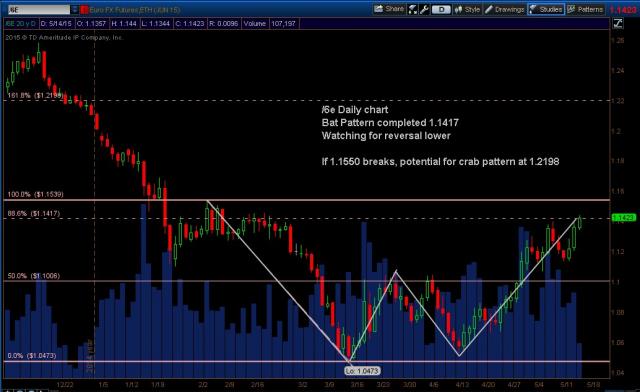The height and width of the screenshot is (392, 640).
Task: Click the Patterns chart icon
Action: [x=571, y=9]
